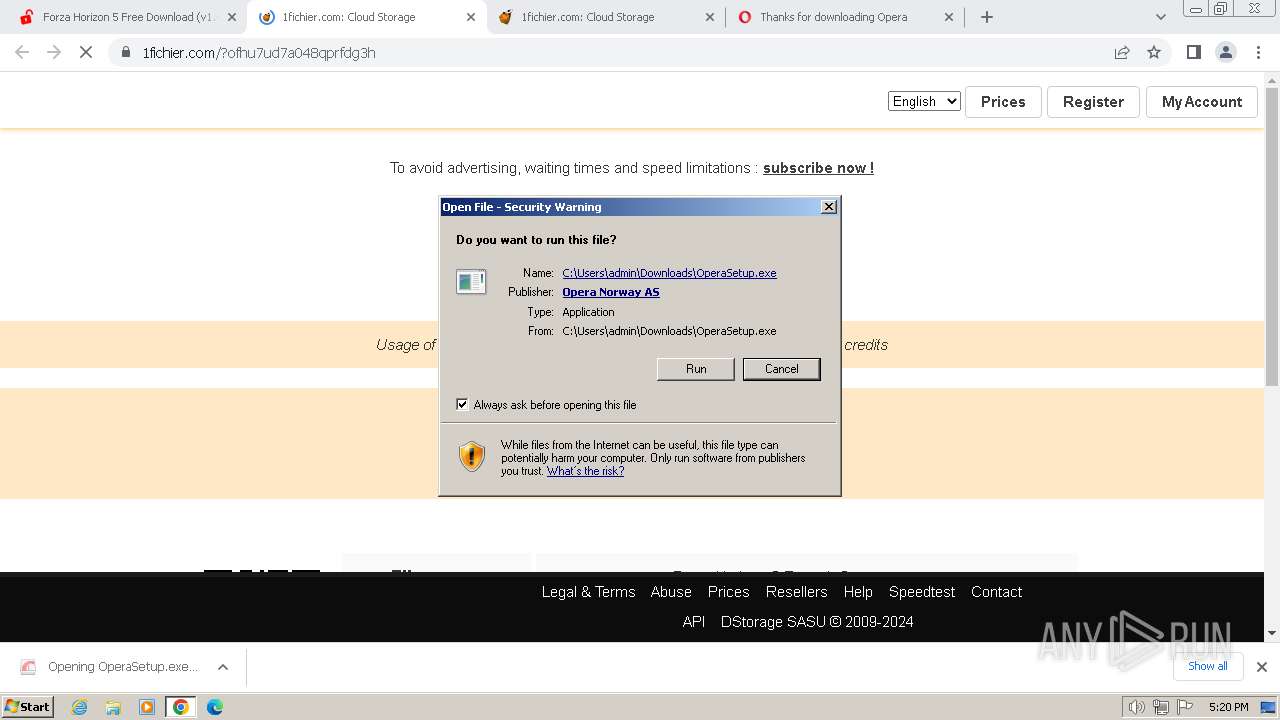The height and width of the screenshot is (720, 1280).
Task: Launch Internet Explorer from taskbar
Action: (80, 707)
